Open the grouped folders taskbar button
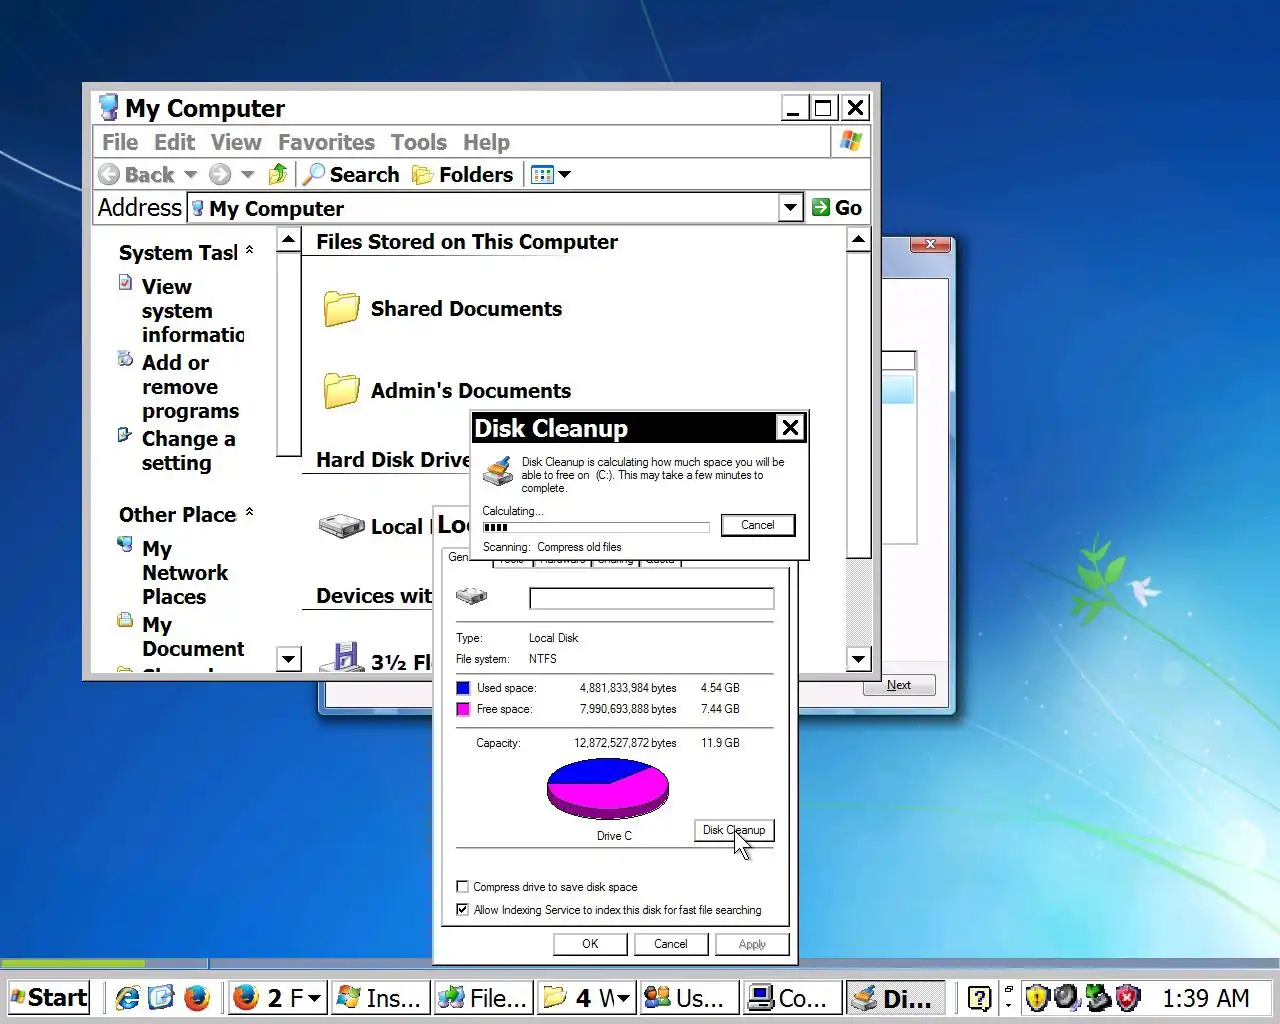Image resolution: width=1280 pixels, height=1024 pixels. click(x=586, y=998)
